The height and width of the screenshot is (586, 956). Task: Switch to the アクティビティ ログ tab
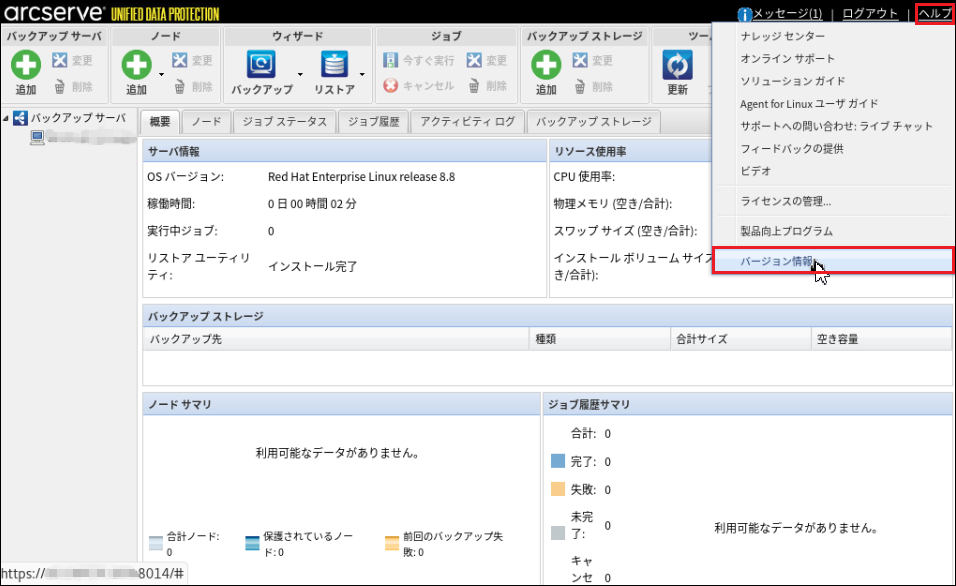coord(467,122)
